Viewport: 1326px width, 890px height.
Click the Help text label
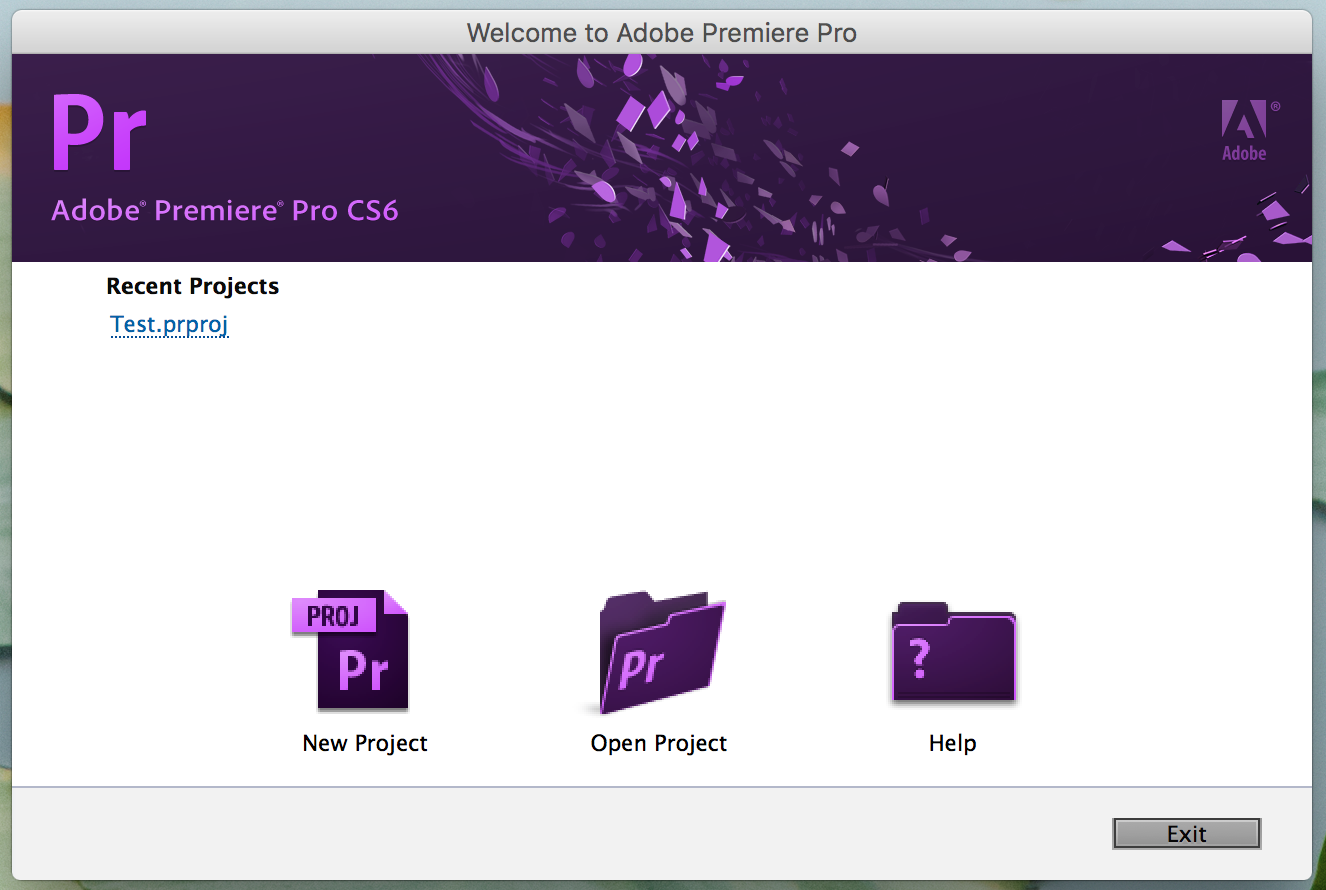[952, 743]
